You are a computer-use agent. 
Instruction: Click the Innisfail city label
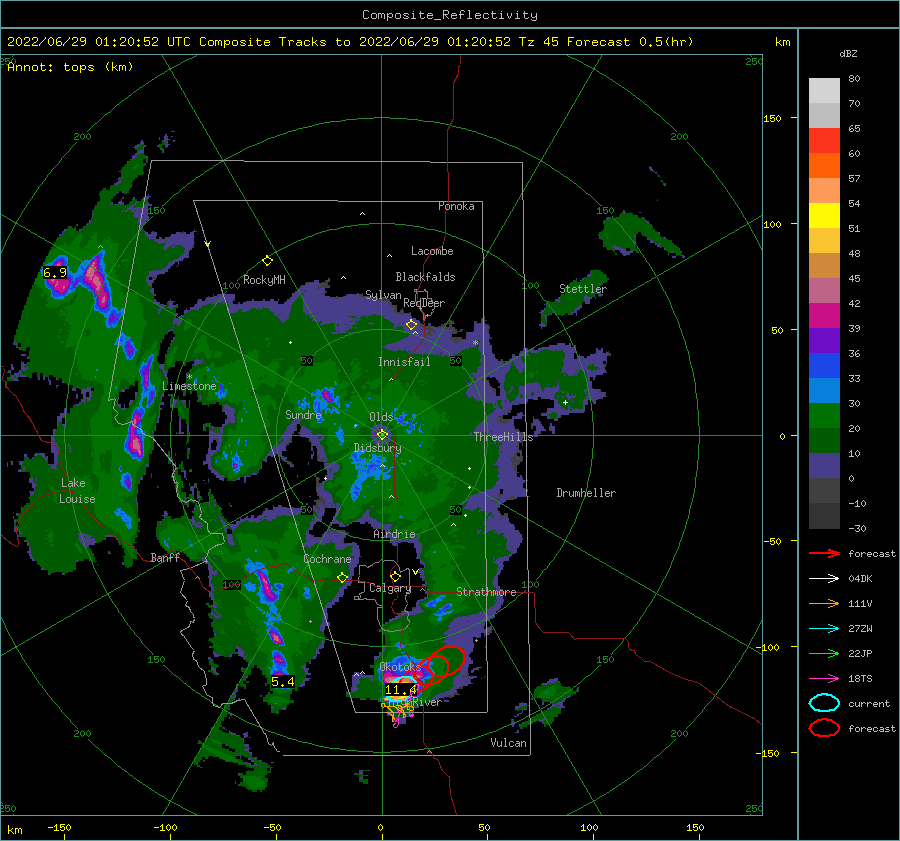tap(404, 362)
